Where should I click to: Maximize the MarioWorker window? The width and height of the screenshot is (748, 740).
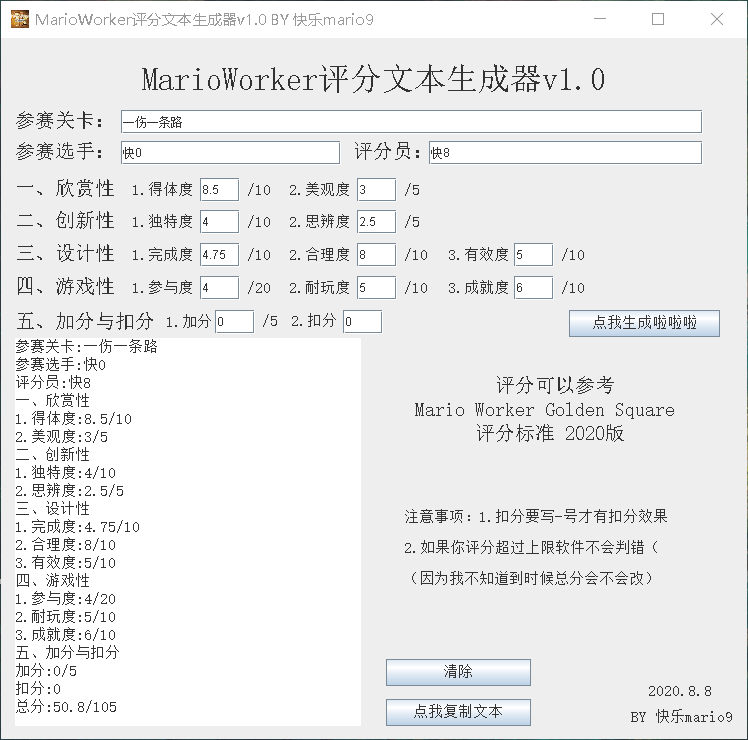(658, 19)
